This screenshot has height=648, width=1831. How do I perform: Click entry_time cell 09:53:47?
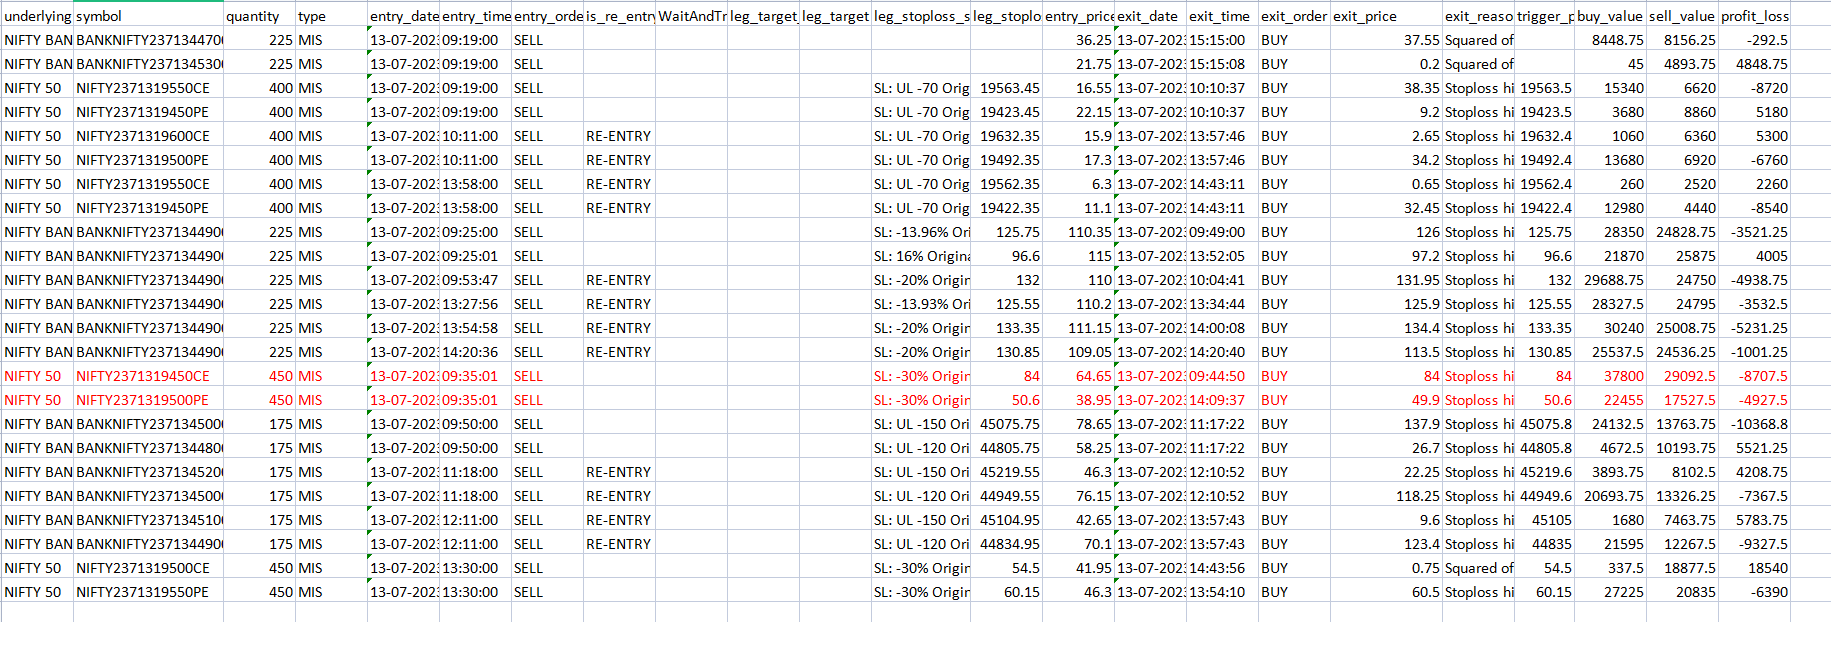pos(475,280)
